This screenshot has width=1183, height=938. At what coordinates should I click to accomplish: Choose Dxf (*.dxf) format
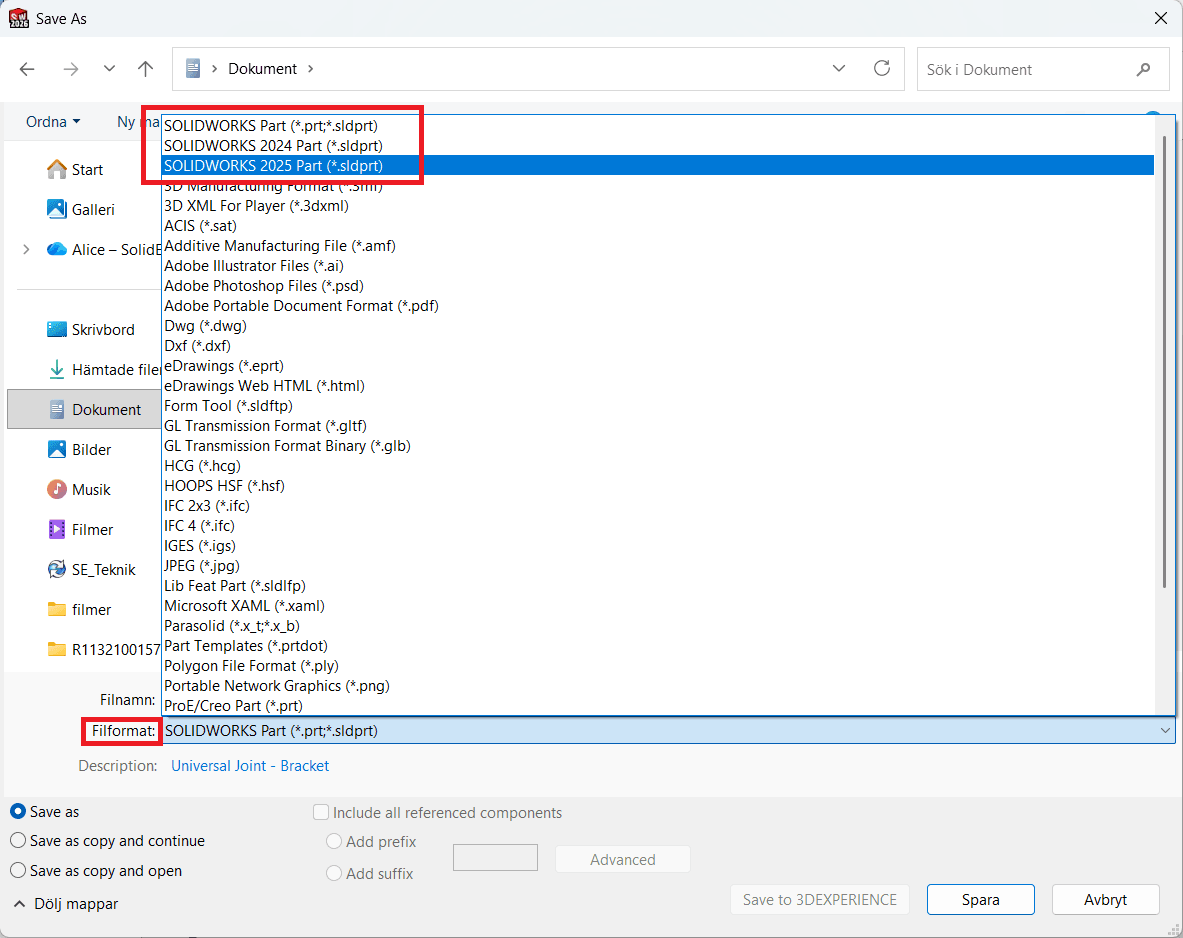click(x=658, y=346)
